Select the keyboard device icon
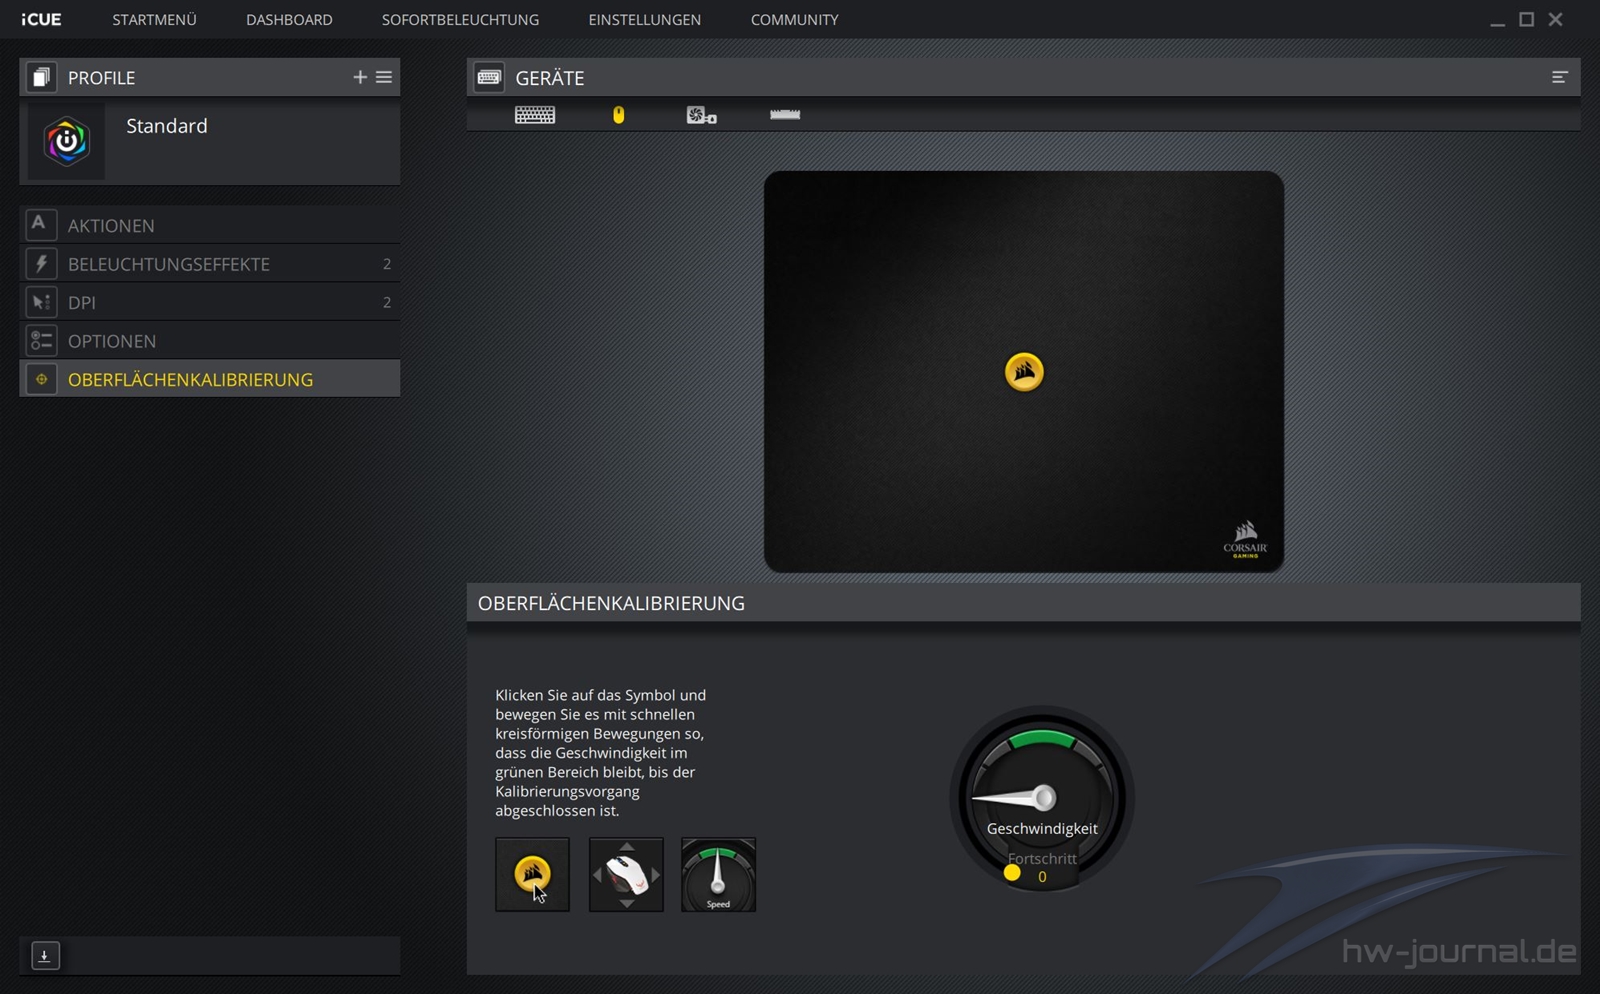The width and height of the screenshot is (1600, 994). pyautogui.click(x=535, y=115)
